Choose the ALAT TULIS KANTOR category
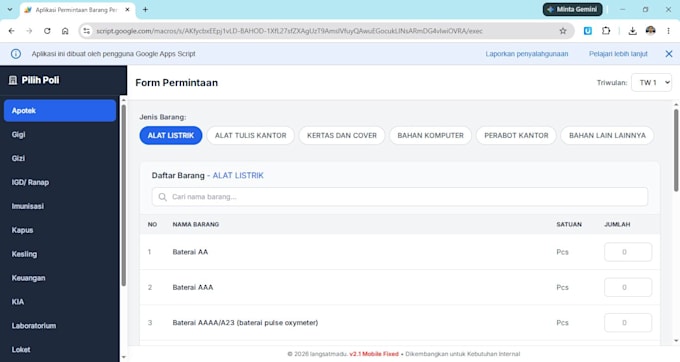The image size is (680, 362). tap(251, 135)
